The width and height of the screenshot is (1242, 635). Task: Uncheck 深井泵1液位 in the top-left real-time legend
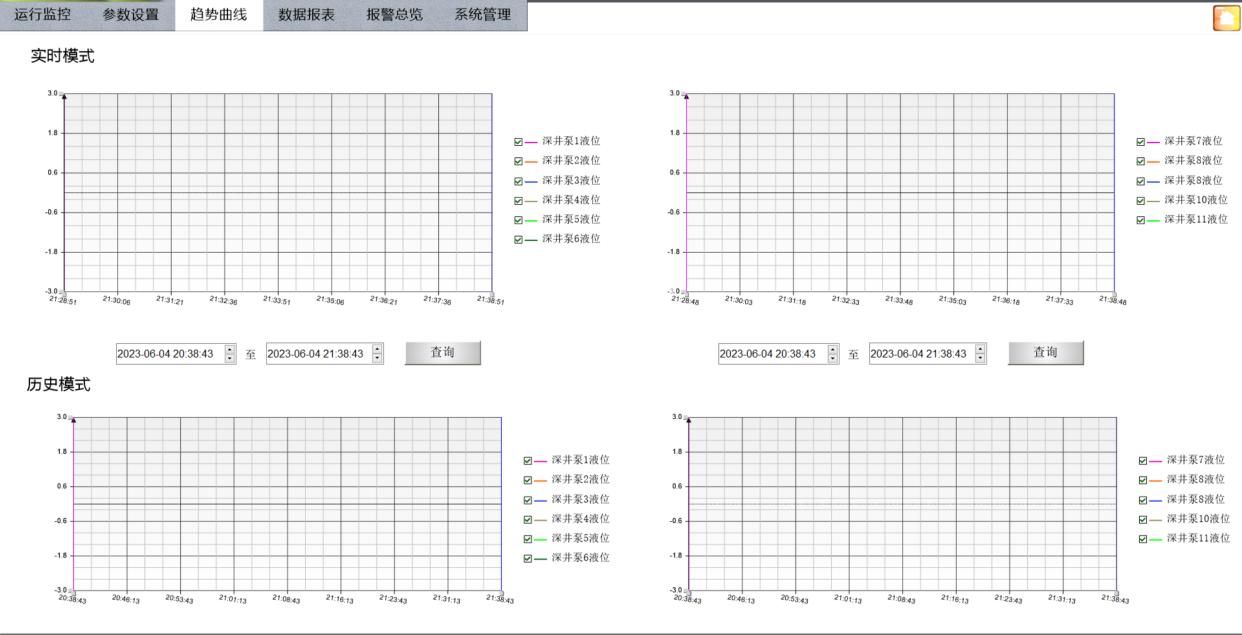coord(518,142)
